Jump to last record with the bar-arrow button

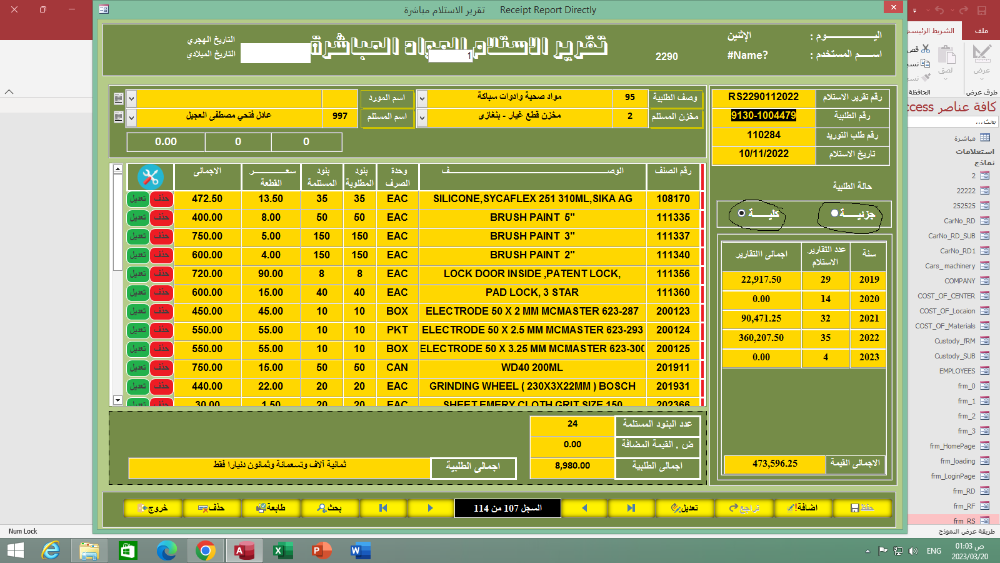[631, 508]
